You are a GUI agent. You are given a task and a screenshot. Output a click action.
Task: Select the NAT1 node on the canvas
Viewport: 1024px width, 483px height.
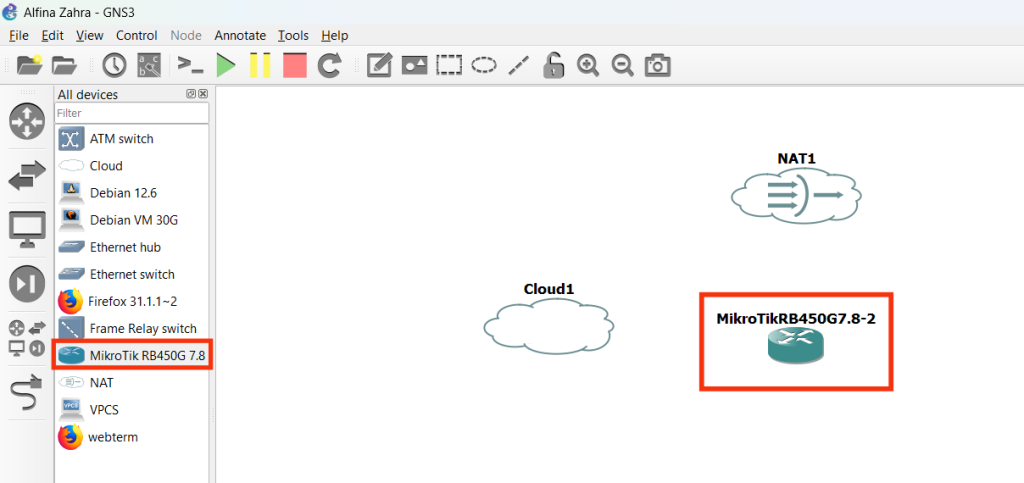pos(796,195)
